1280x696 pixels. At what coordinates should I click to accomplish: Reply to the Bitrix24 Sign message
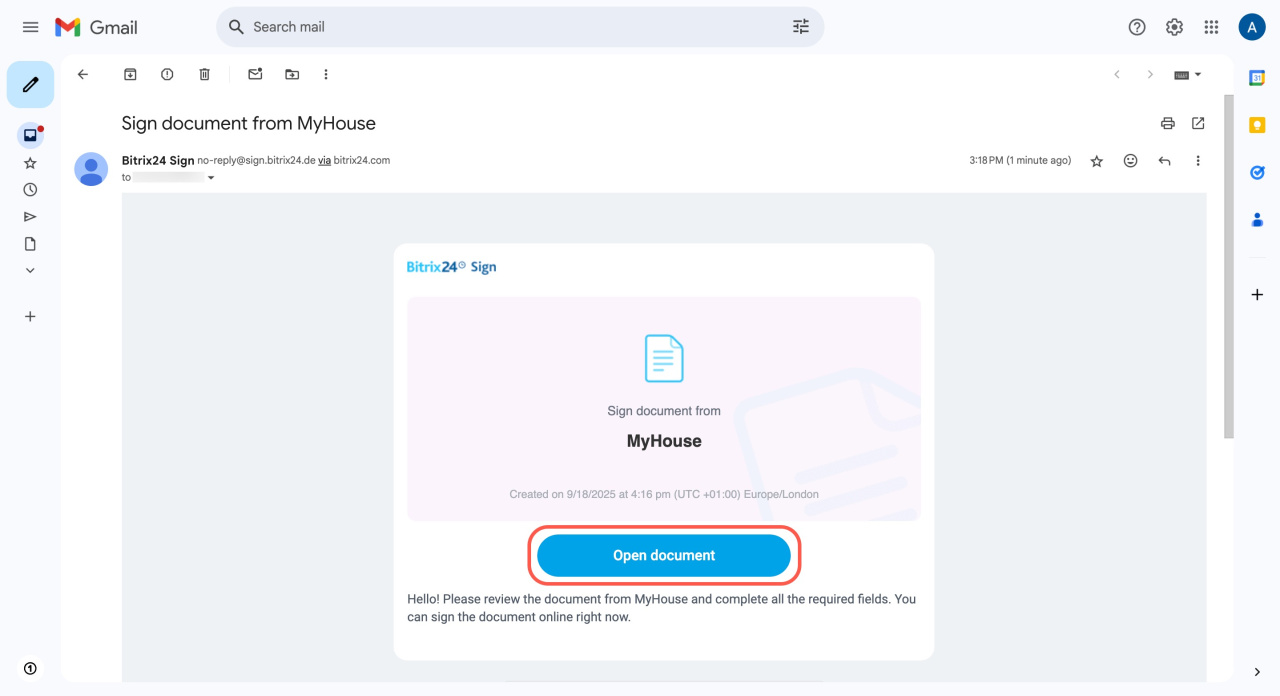[x=1164, y=161]
